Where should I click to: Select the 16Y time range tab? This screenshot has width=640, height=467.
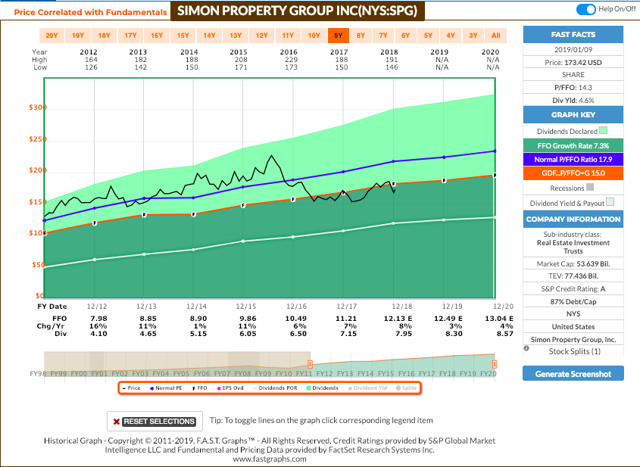157,36
